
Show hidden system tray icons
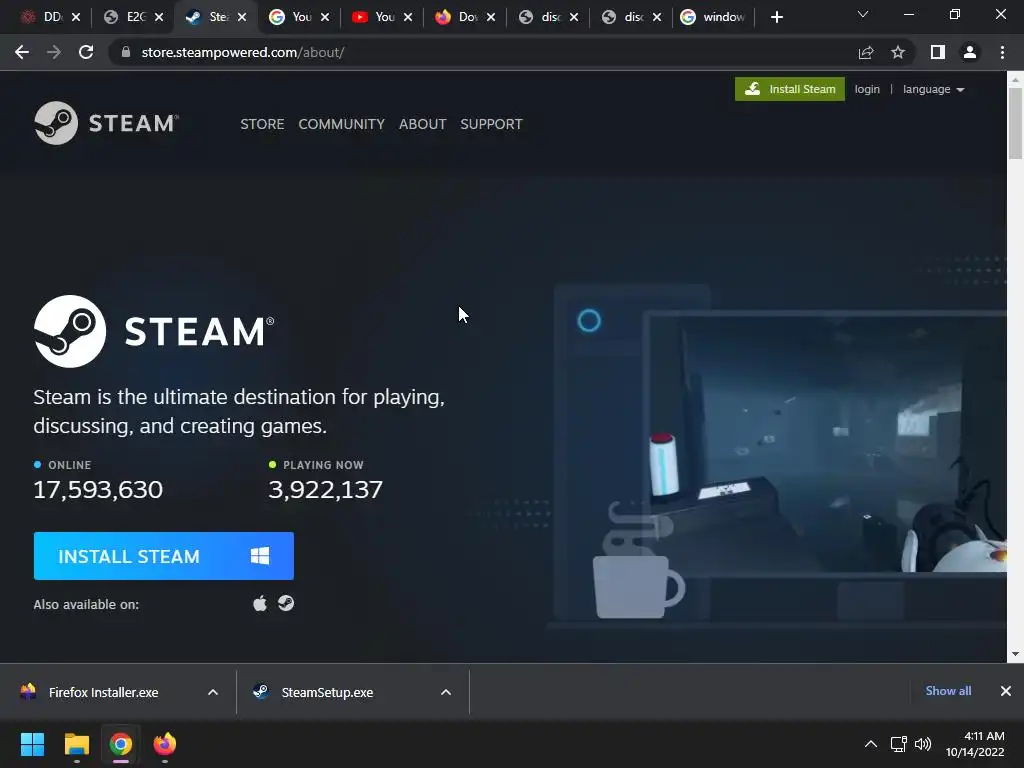871,744
